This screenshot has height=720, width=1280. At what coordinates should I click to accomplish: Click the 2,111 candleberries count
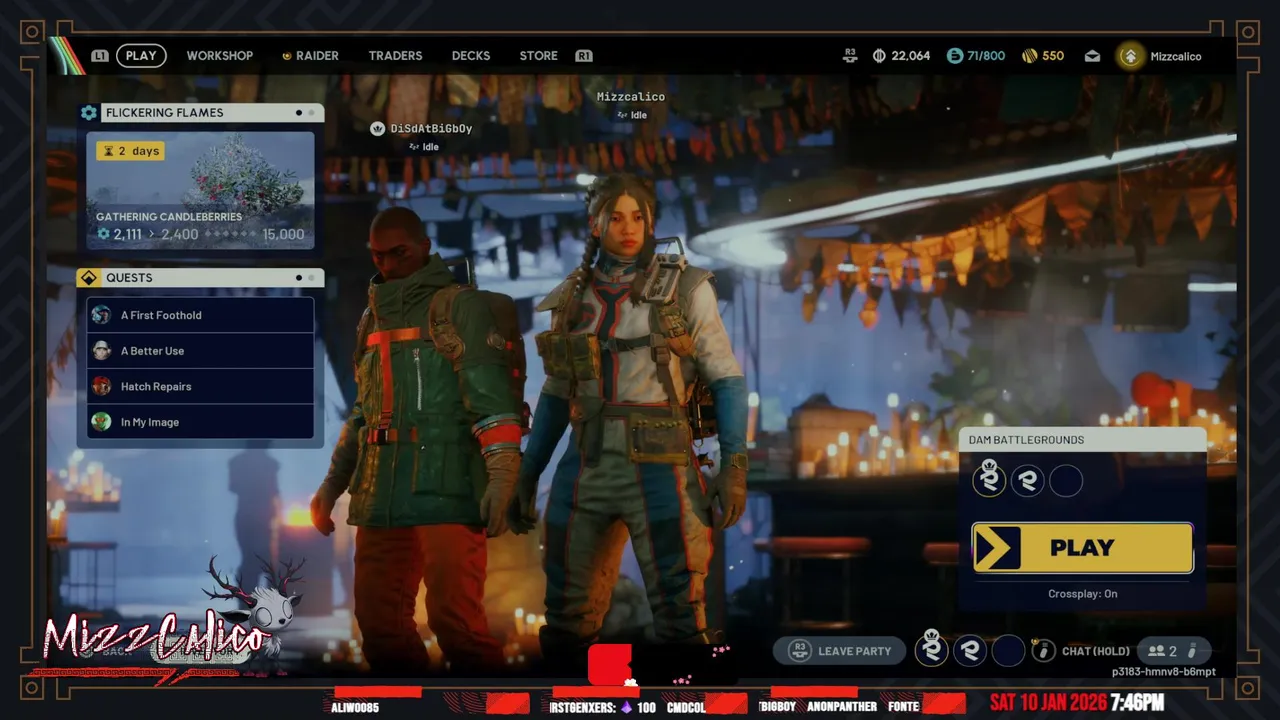(127, 235)
